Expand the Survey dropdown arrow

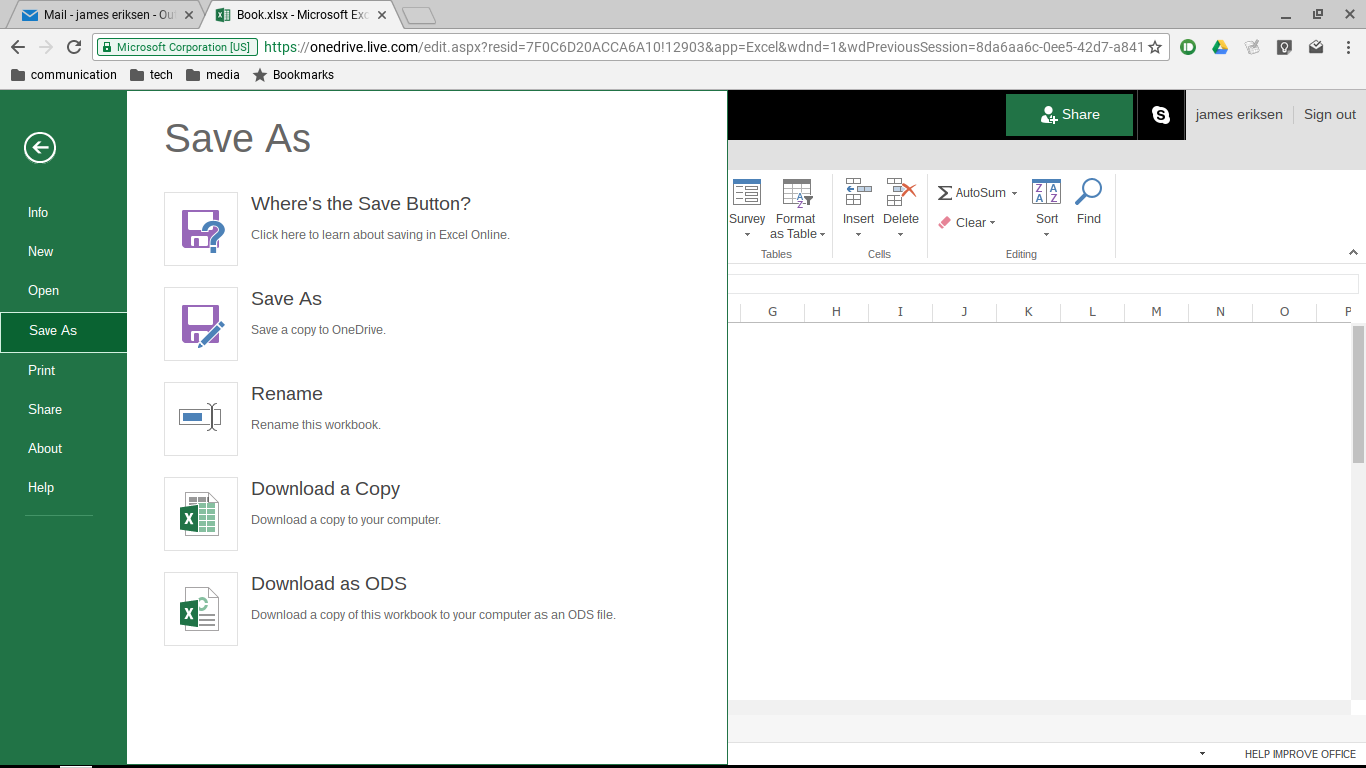(x=747, y=235)
